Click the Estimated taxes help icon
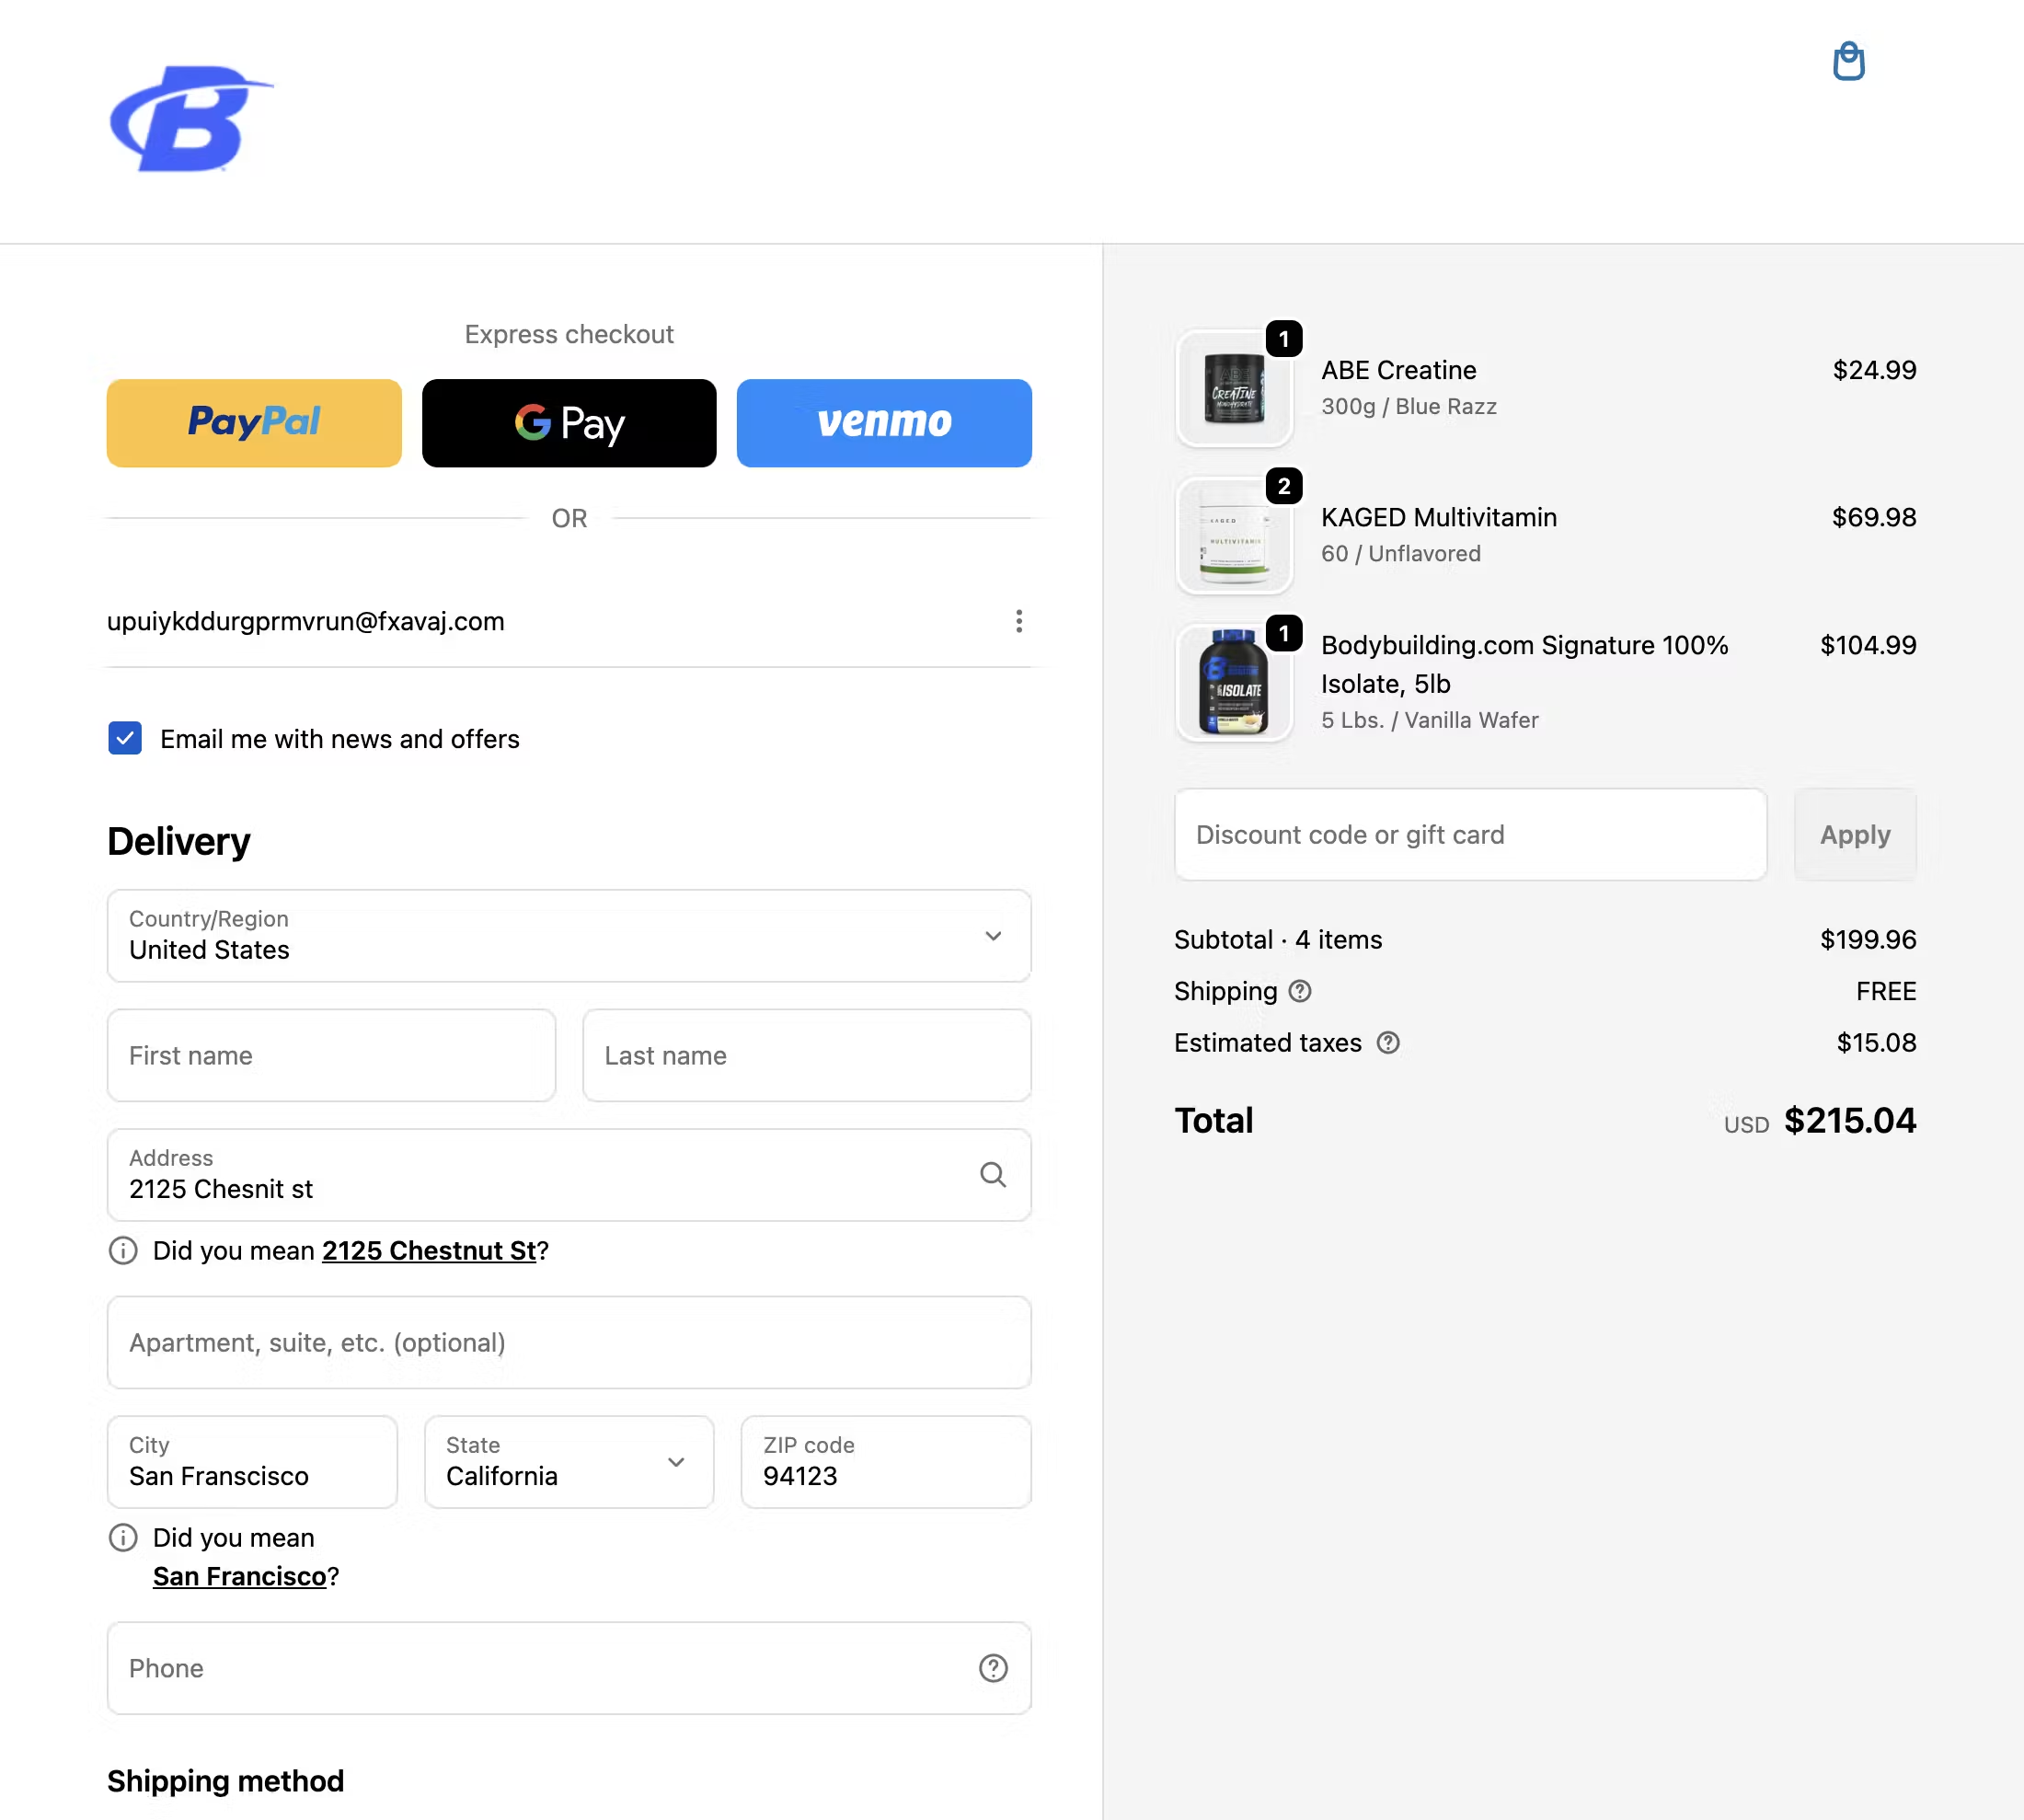The image size is (2024, 1820). tap(1387, 1043)
